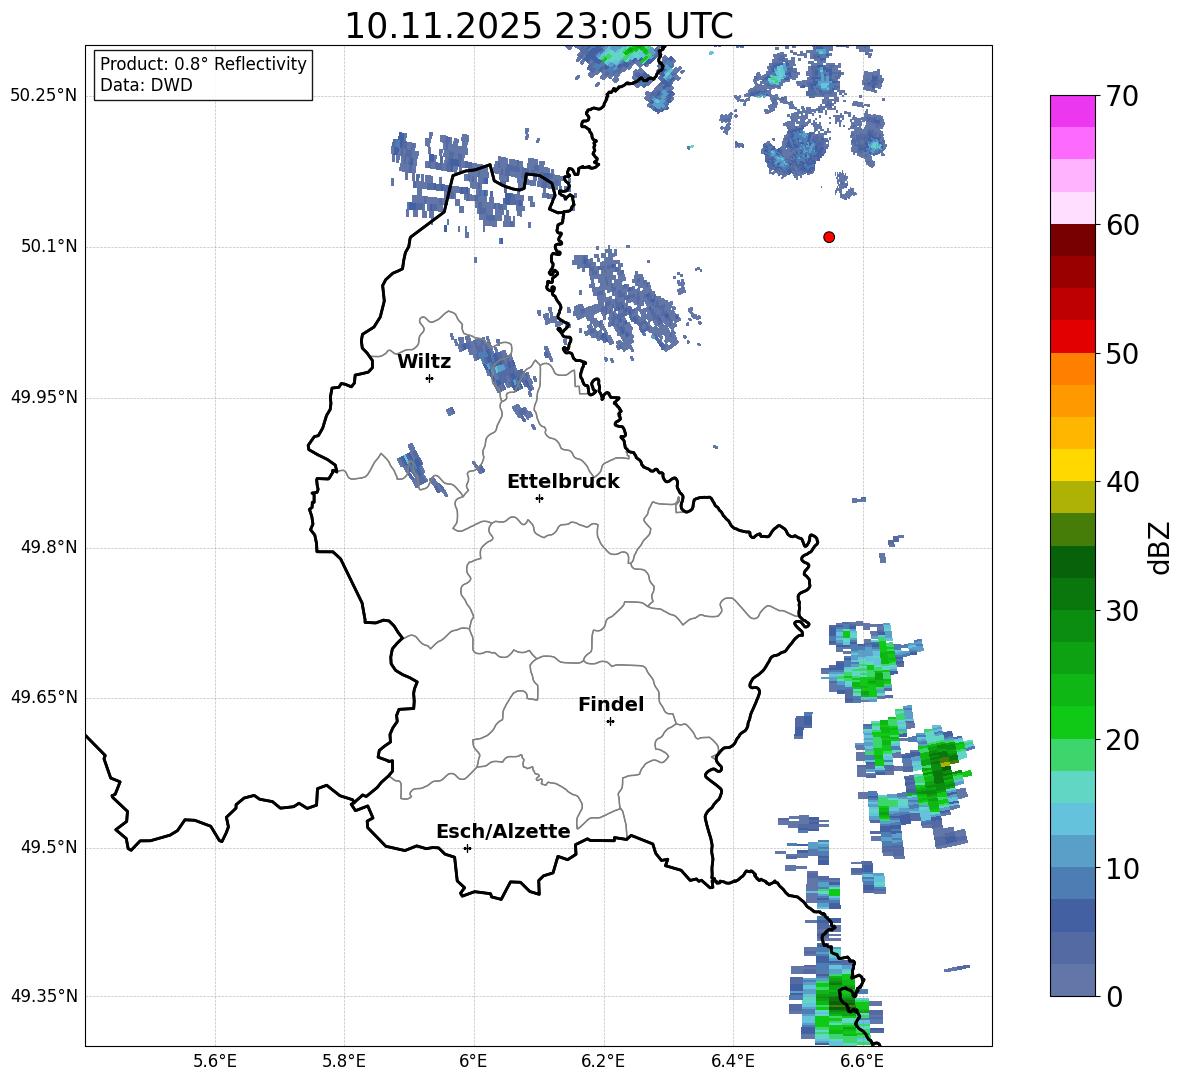
Task: Click the Esch/Alzette station cross marker
Action: (467, 848)
